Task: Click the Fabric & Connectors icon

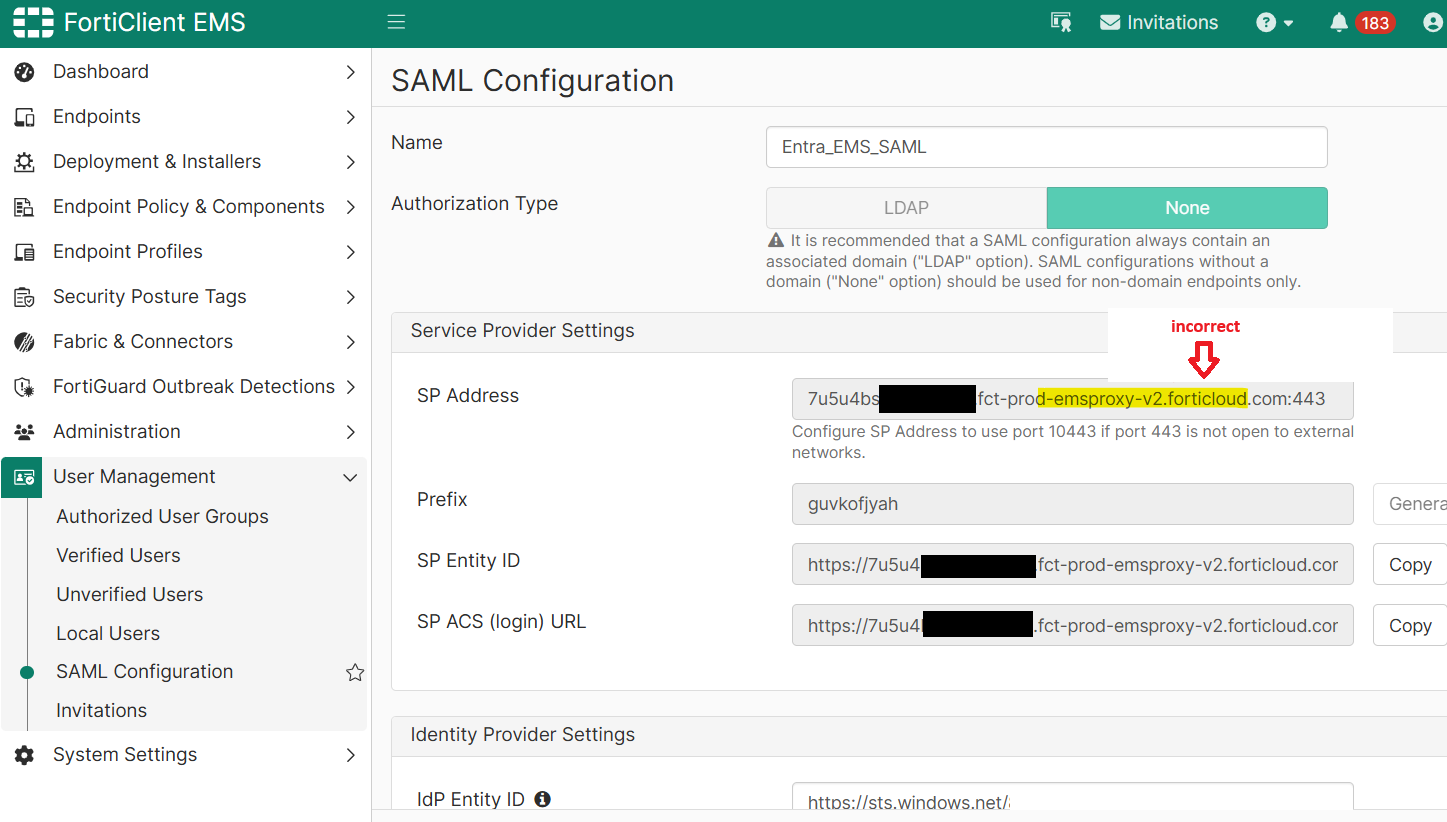Action: (x=24, y=342)
